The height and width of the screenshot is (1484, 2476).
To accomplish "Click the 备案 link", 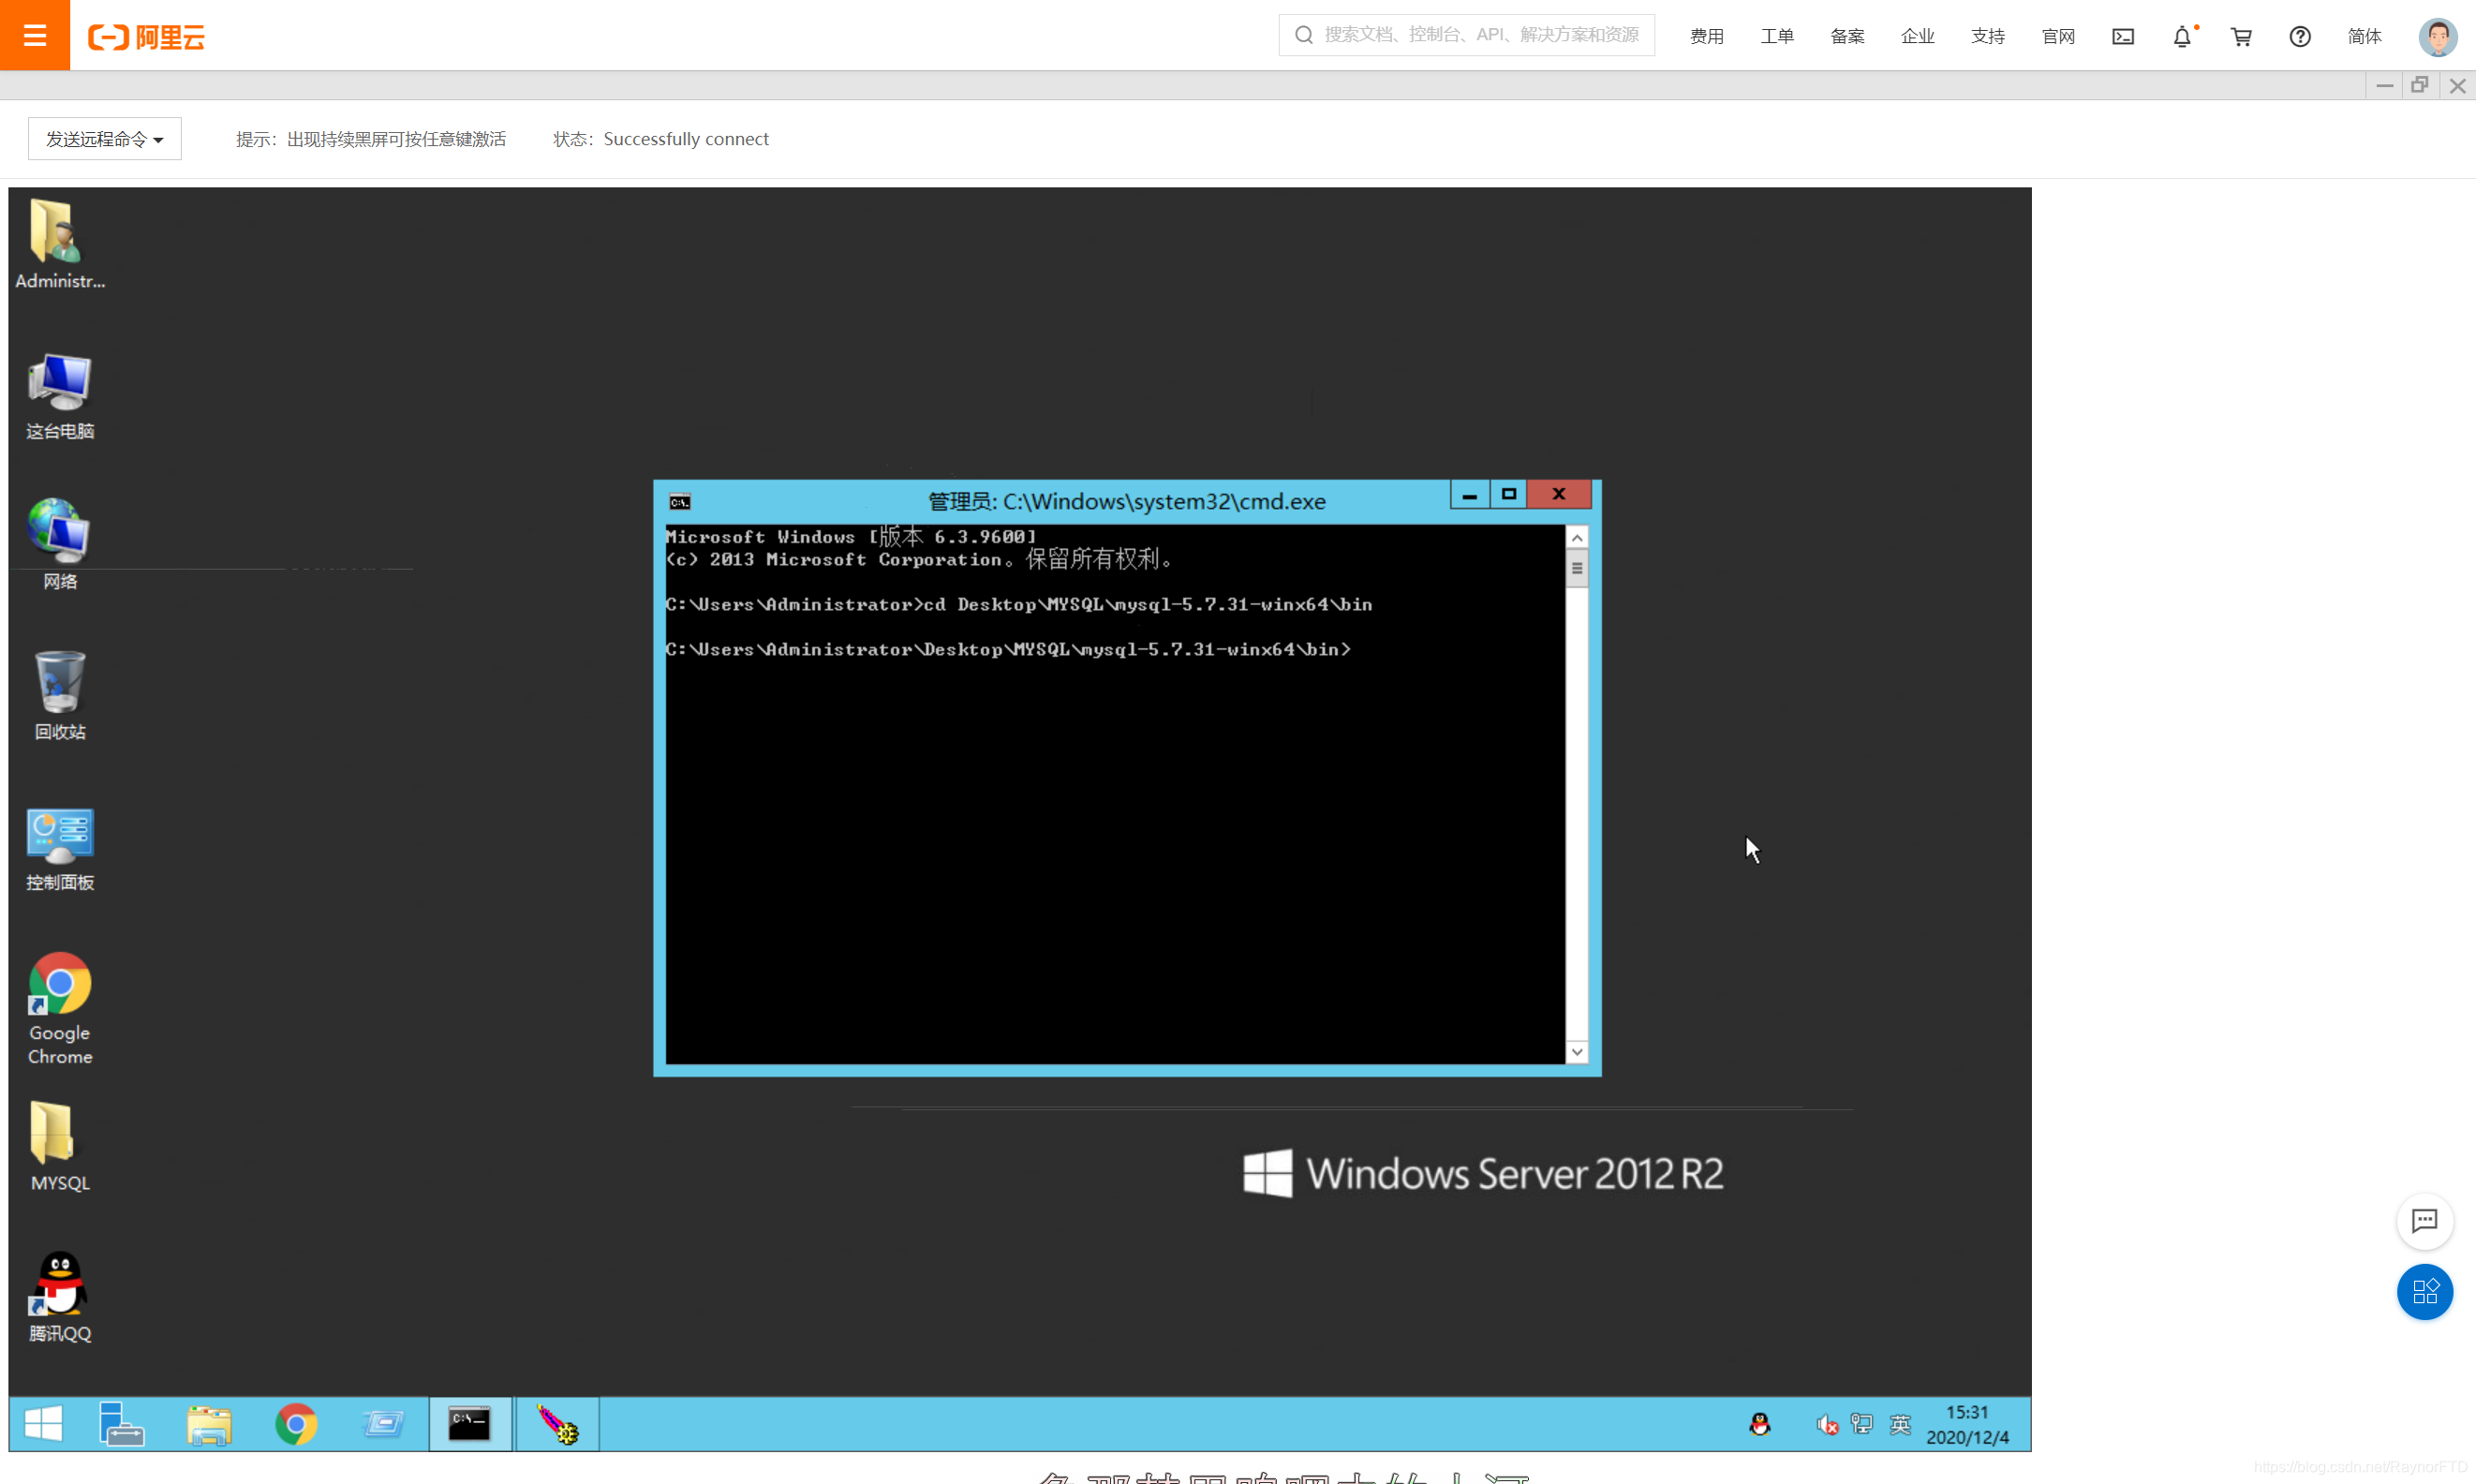I will [1846, 37].
